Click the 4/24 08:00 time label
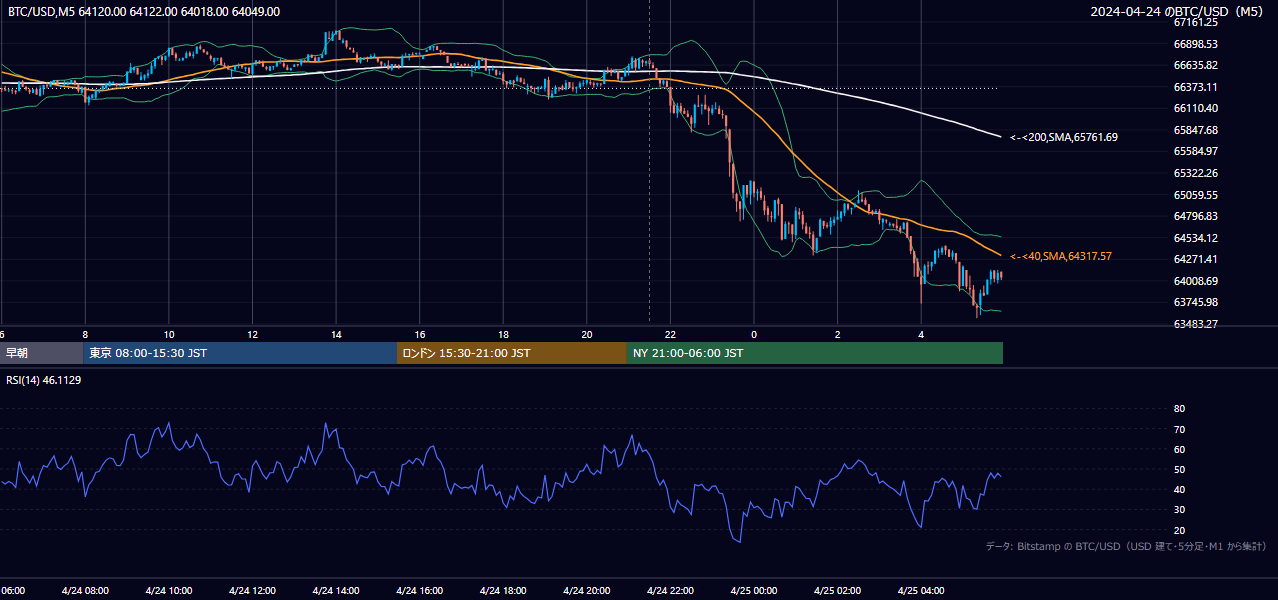The width and height of the screenshot is (1278, 600). coord(85,591)
